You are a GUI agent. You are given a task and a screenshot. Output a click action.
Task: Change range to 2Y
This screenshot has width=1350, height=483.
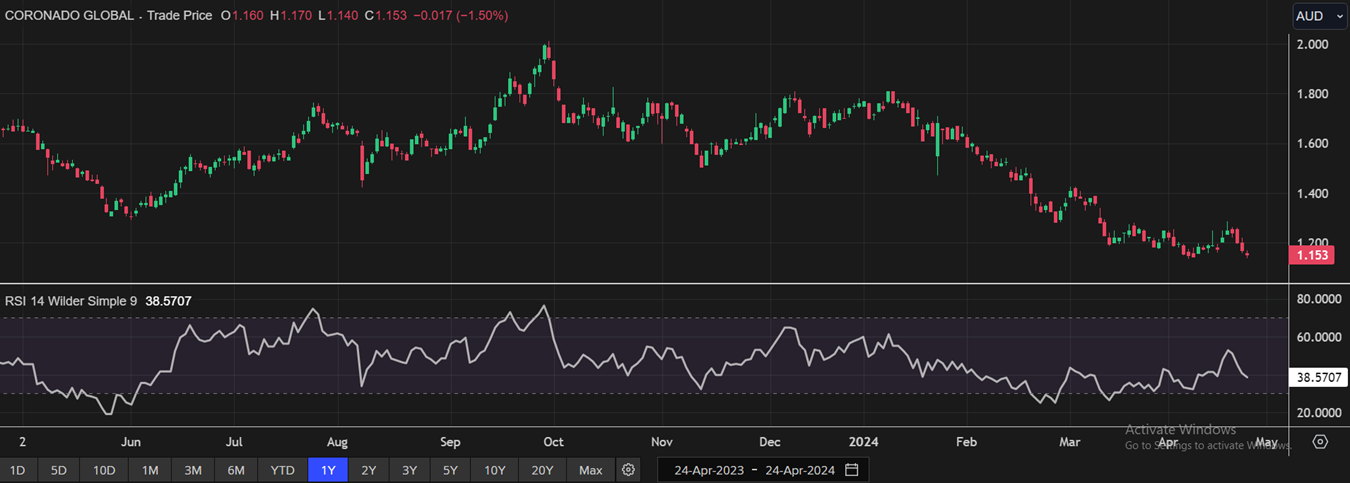[369, 470]
